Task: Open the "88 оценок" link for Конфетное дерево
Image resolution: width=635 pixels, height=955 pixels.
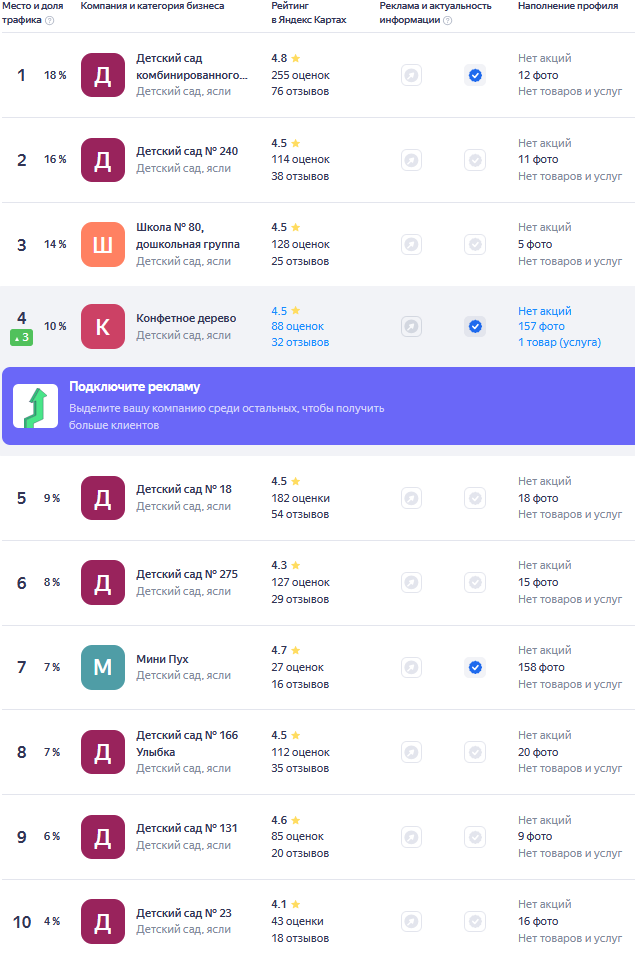Action: pos(297,326)
